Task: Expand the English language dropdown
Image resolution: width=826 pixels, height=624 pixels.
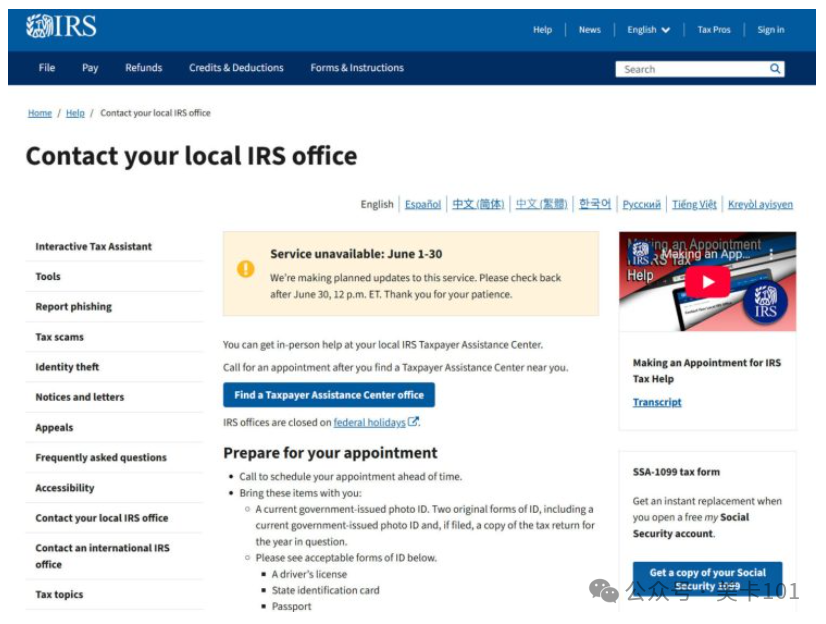Action: [648, 29]
